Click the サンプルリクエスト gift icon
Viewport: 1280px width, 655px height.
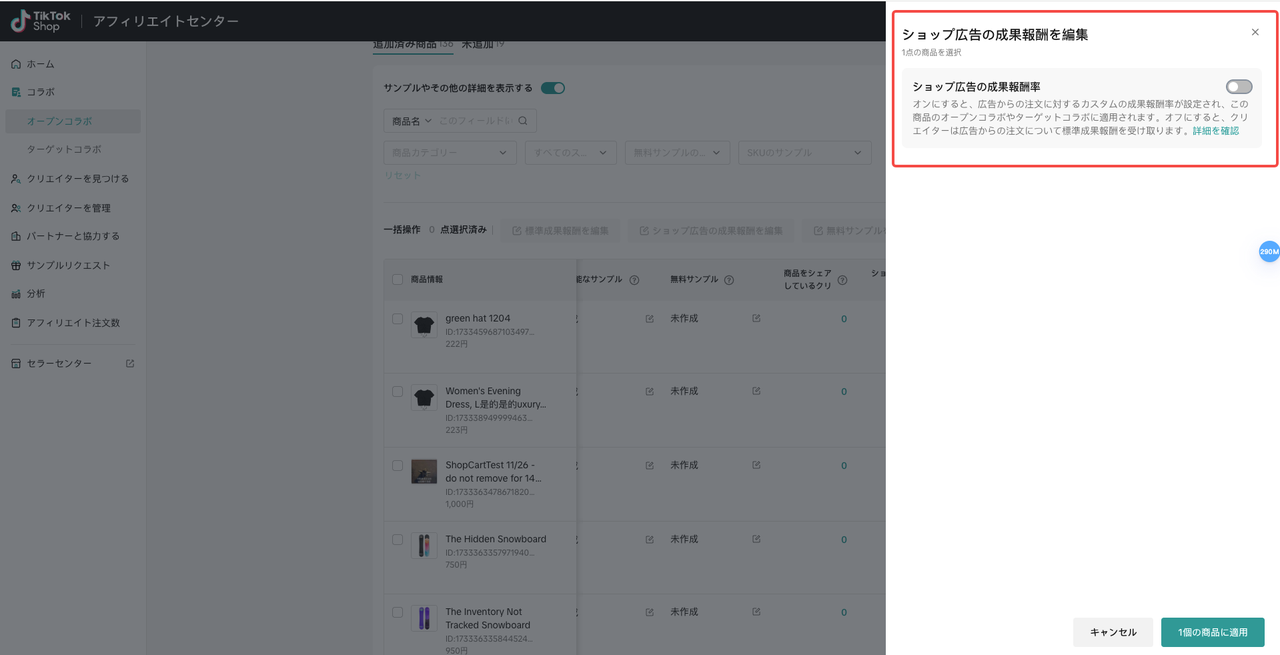(16, 266)
